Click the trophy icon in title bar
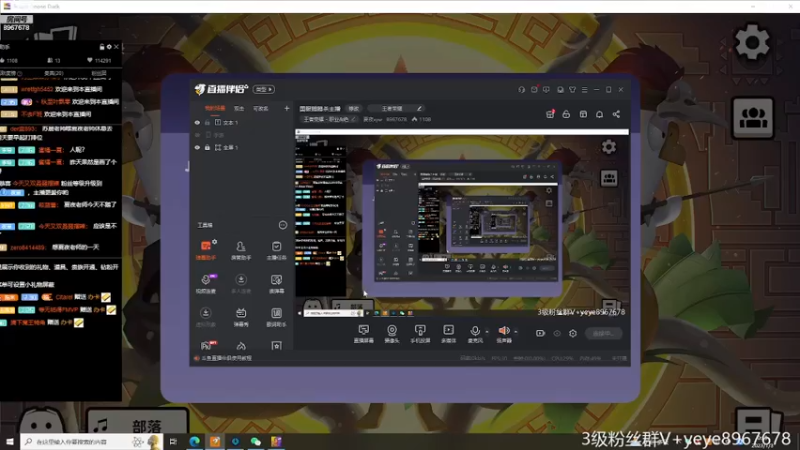This screenshot has height=450, width=800. point(572,89)
